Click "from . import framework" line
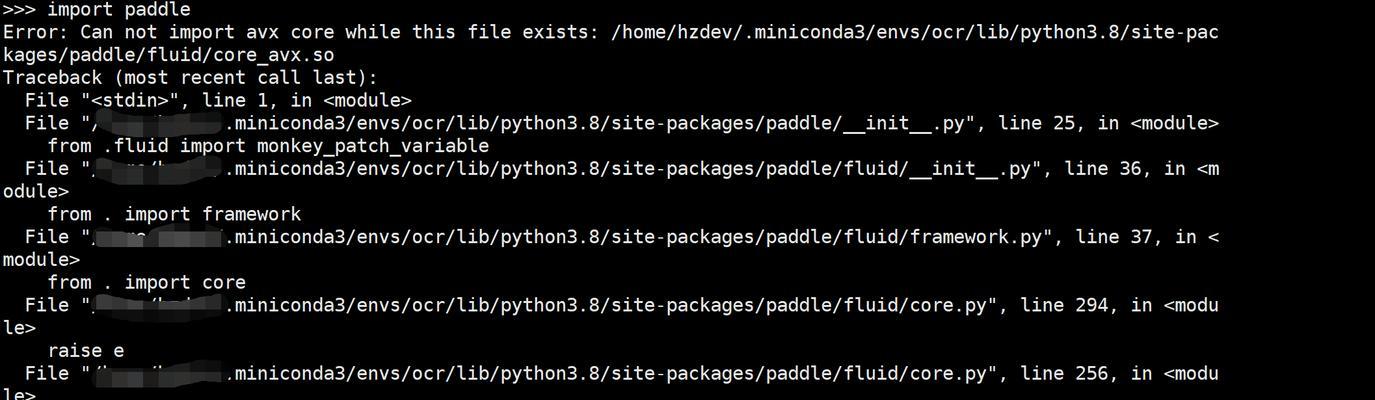This screenshot has height=400, width=1375. tap(174, 215)
